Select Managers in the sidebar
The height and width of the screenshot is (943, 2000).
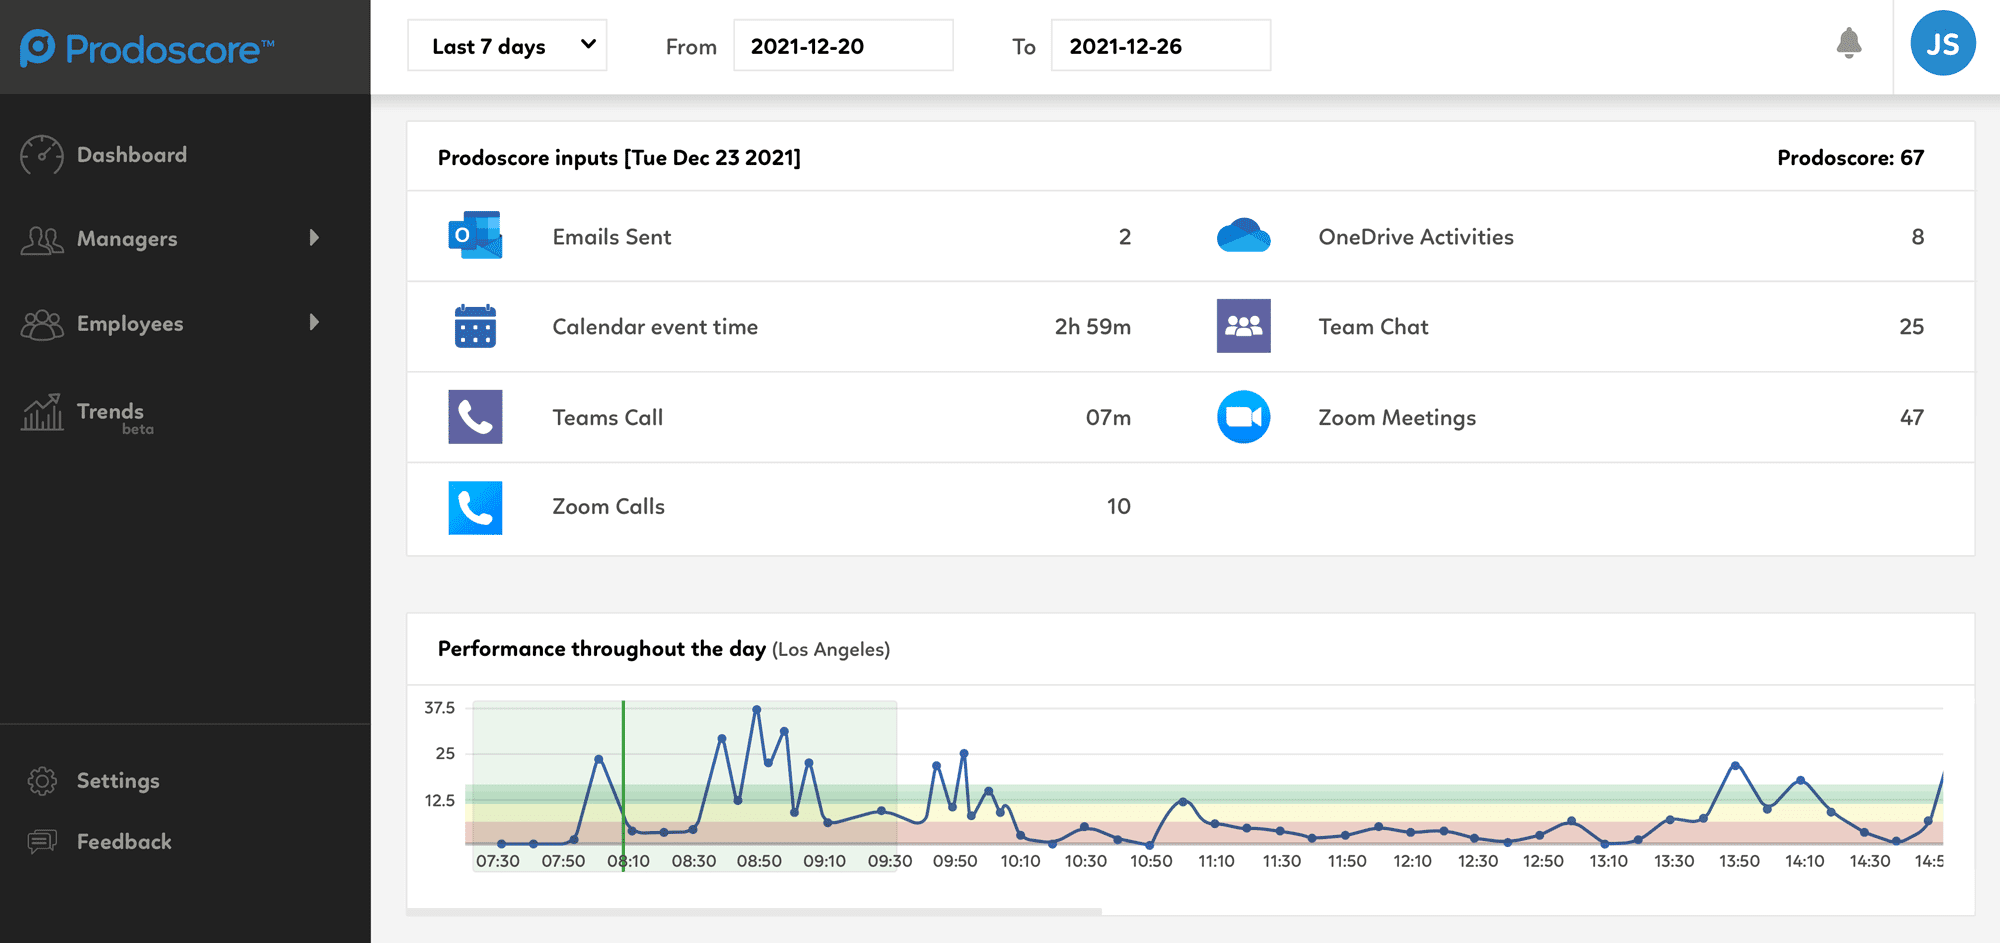pyautogui.click(x=127, y=239)
